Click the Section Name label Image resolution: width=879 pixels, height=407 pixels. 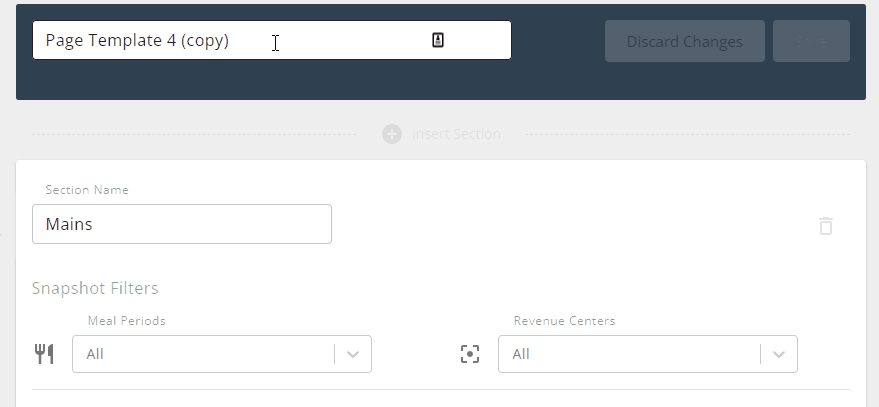[87, 190]
